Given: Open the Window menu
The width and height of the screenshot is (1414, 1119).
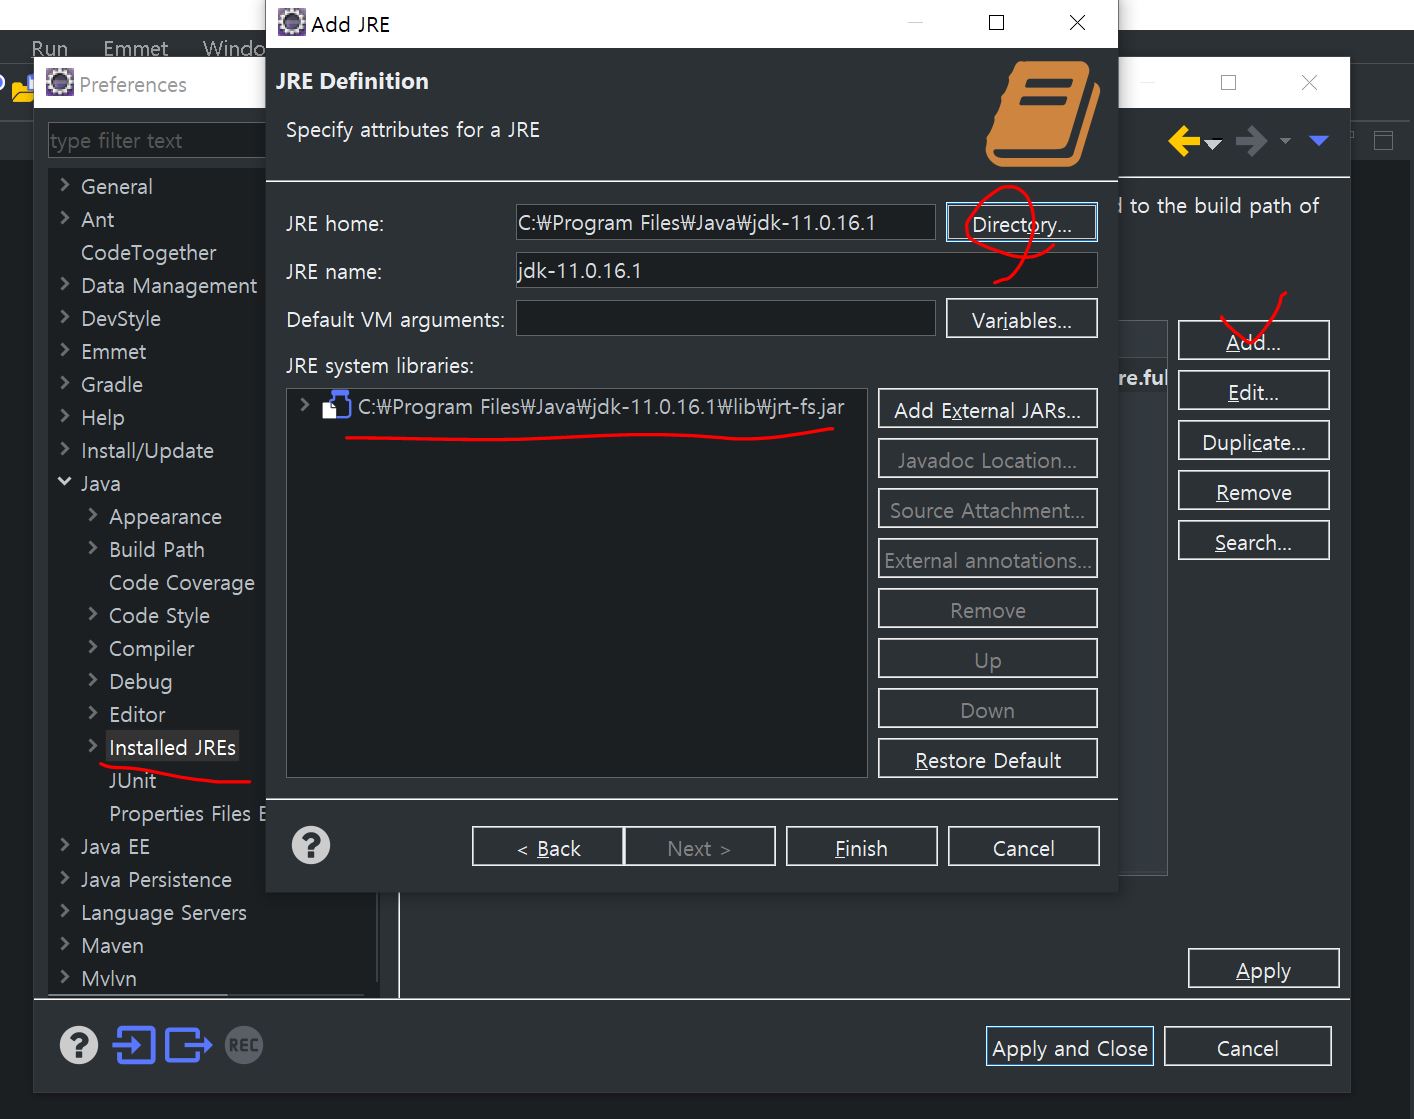Looking at the screenshot, I should click(x=233, y=48).
